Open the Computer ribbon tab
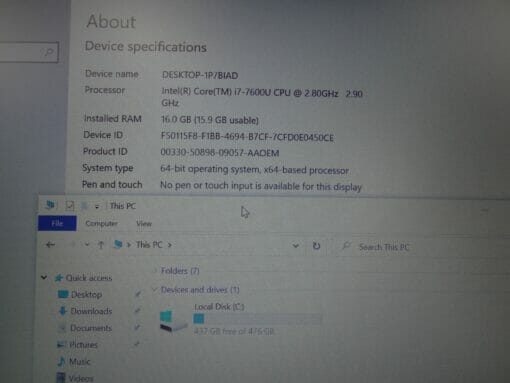 [101, 224]
